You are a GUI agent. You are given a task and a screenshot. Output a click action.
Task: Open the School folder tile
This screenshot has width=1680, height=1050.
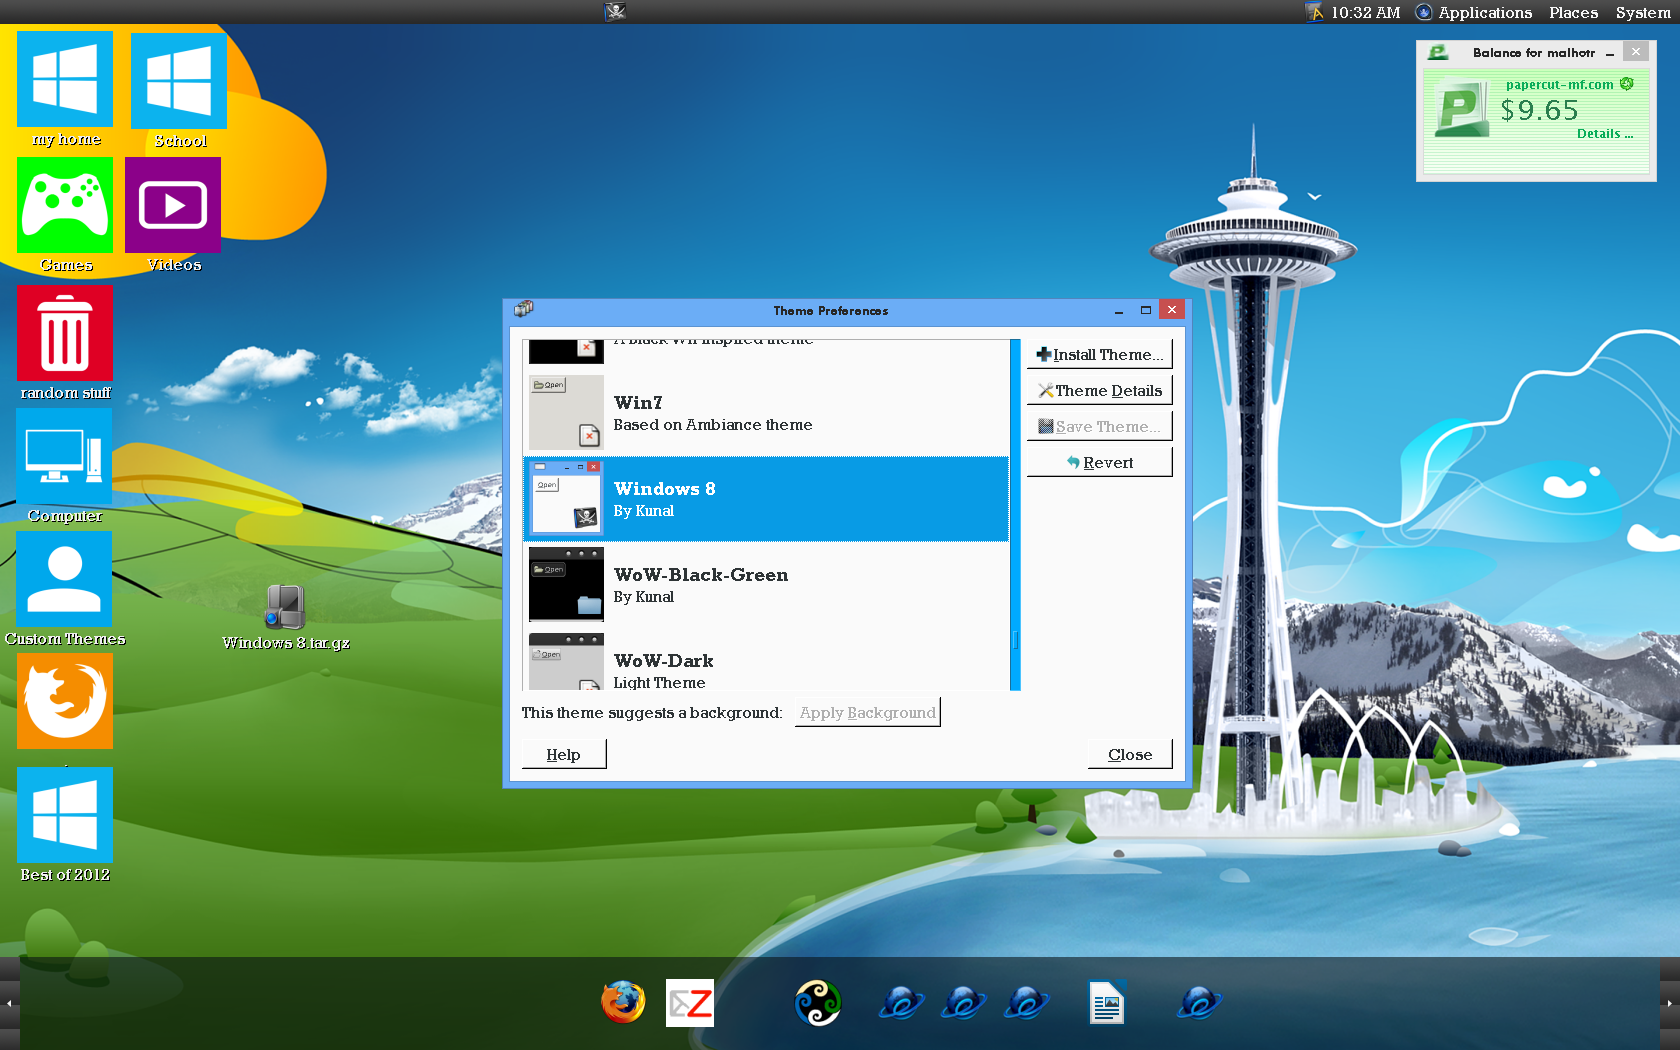click(179, 82)
